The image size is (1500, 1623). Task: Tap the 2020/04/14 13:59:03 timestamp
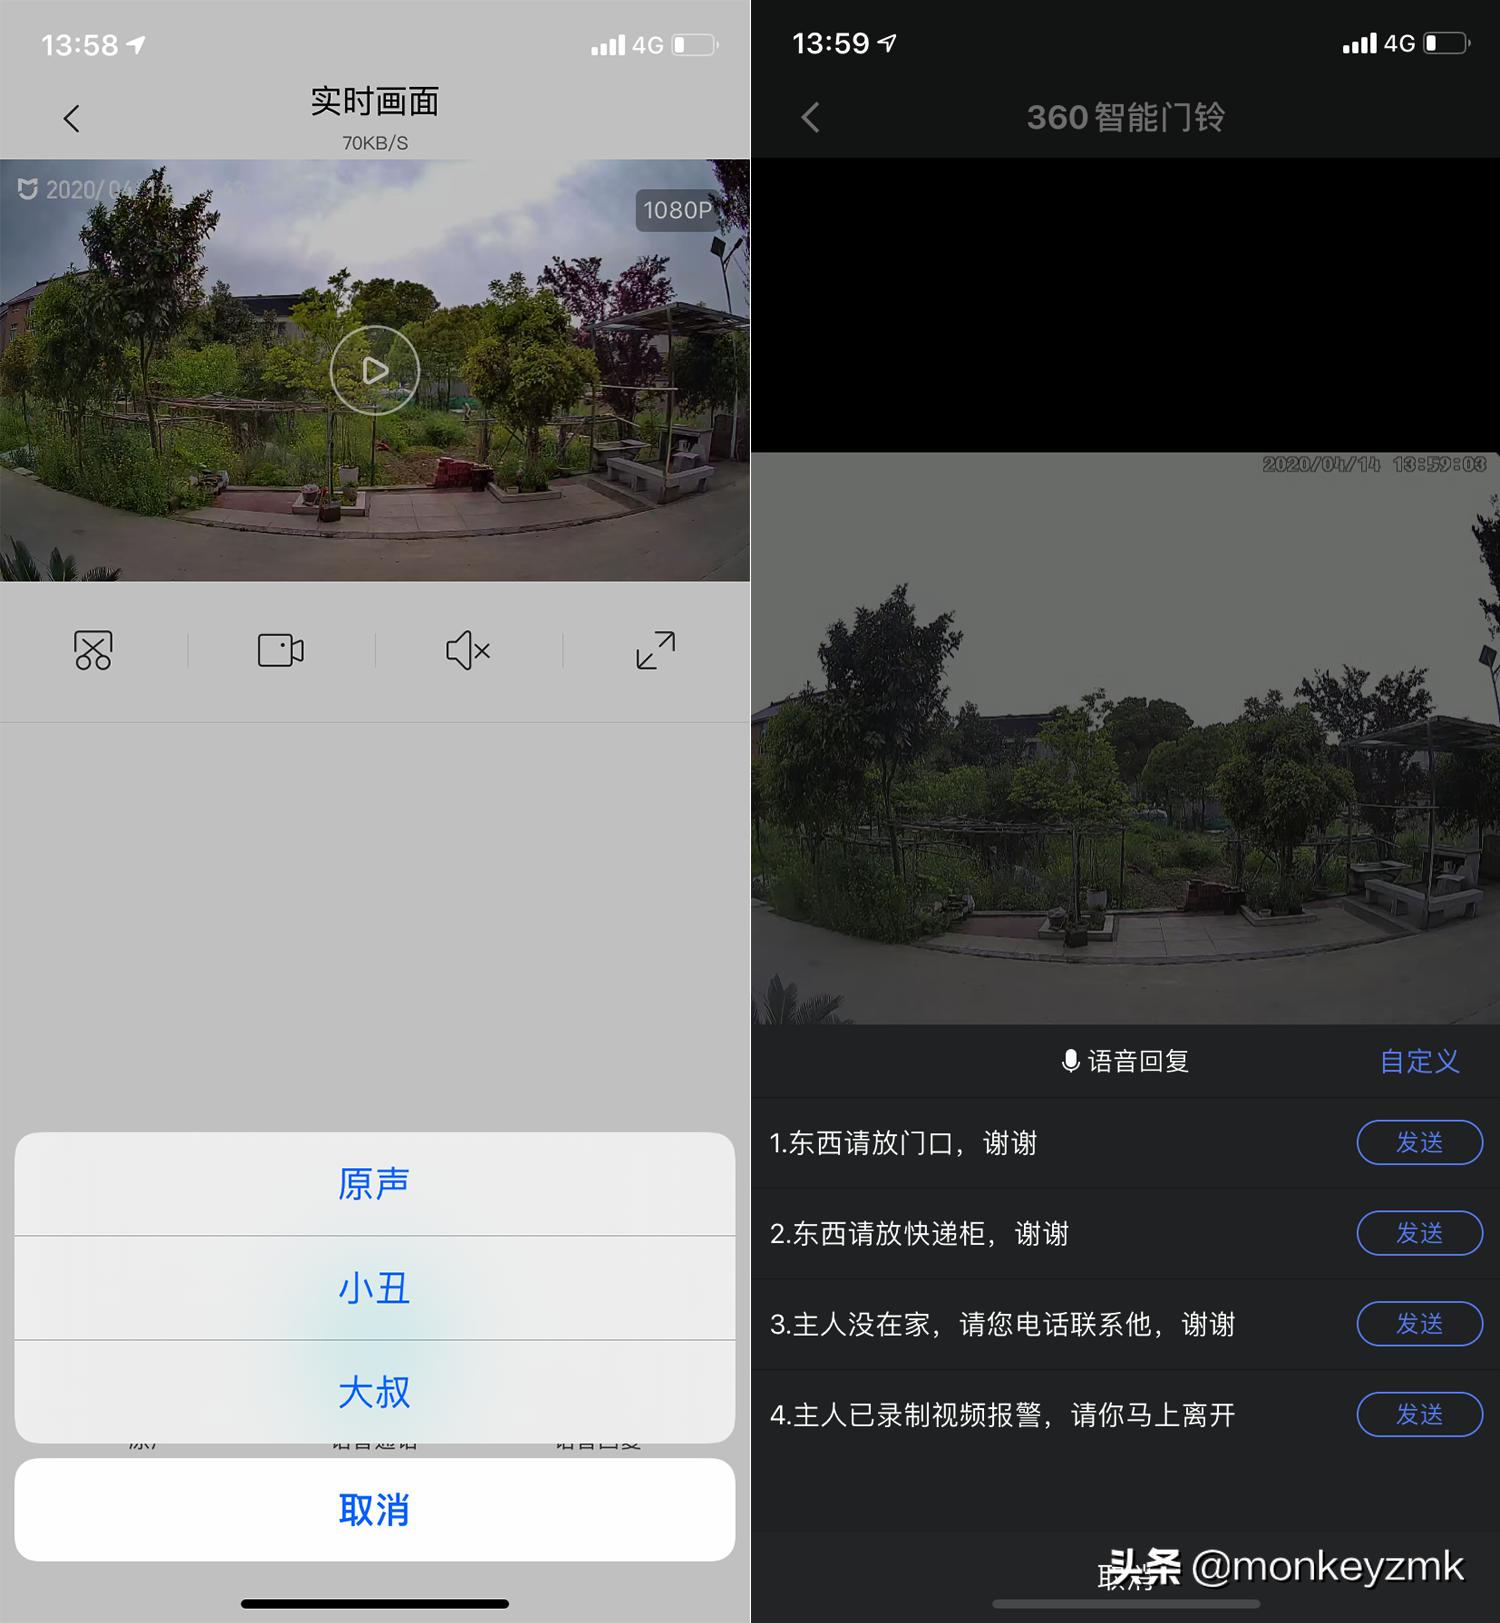1374,464
